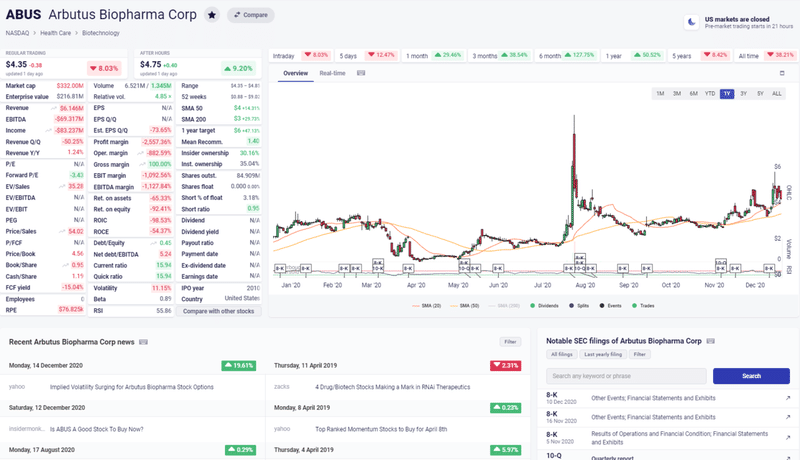Open the dark mode moon icon
800x460 pixels.
691,22
